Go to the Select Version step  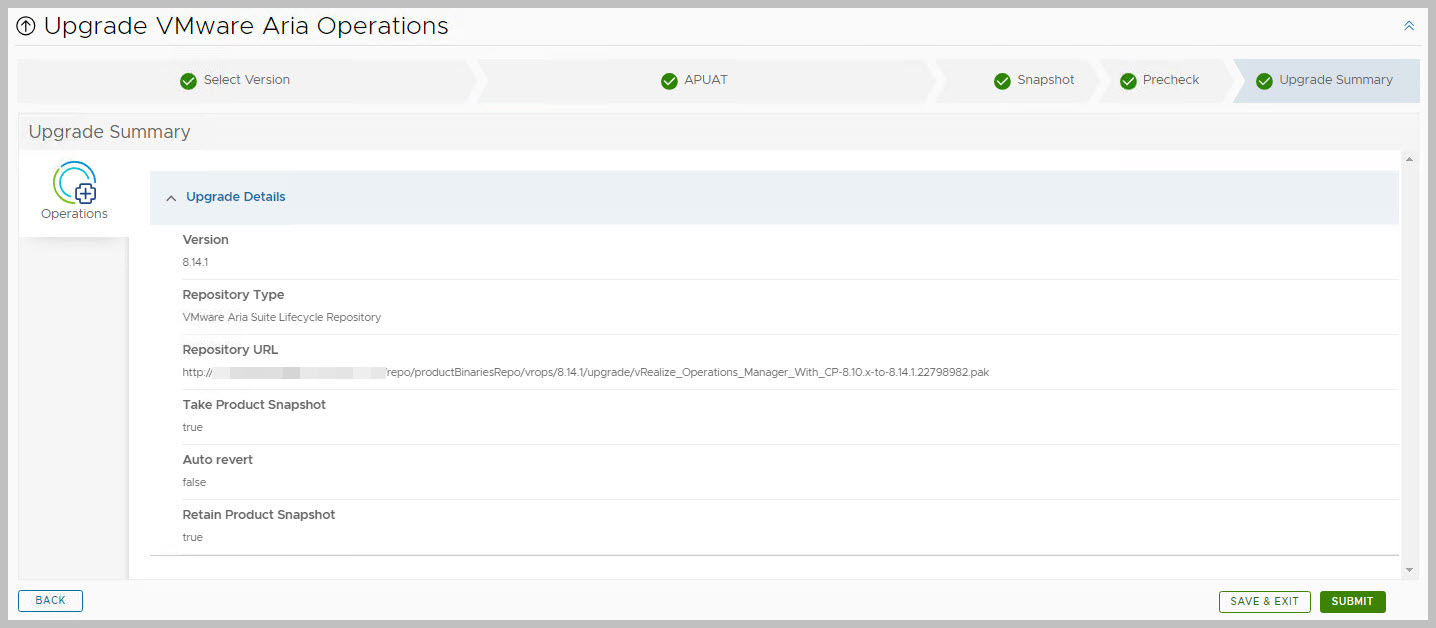click(247, 80)
